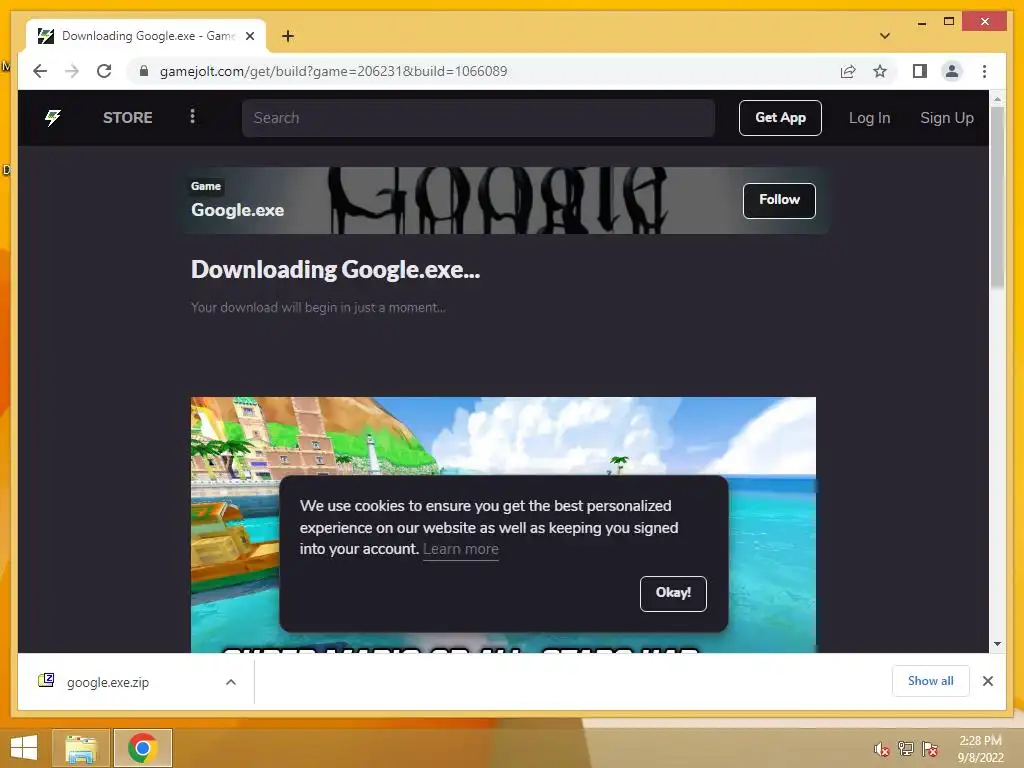Open Action Center flag icon
This screenshot has width=1024, height=768.
tap(929, 749)
